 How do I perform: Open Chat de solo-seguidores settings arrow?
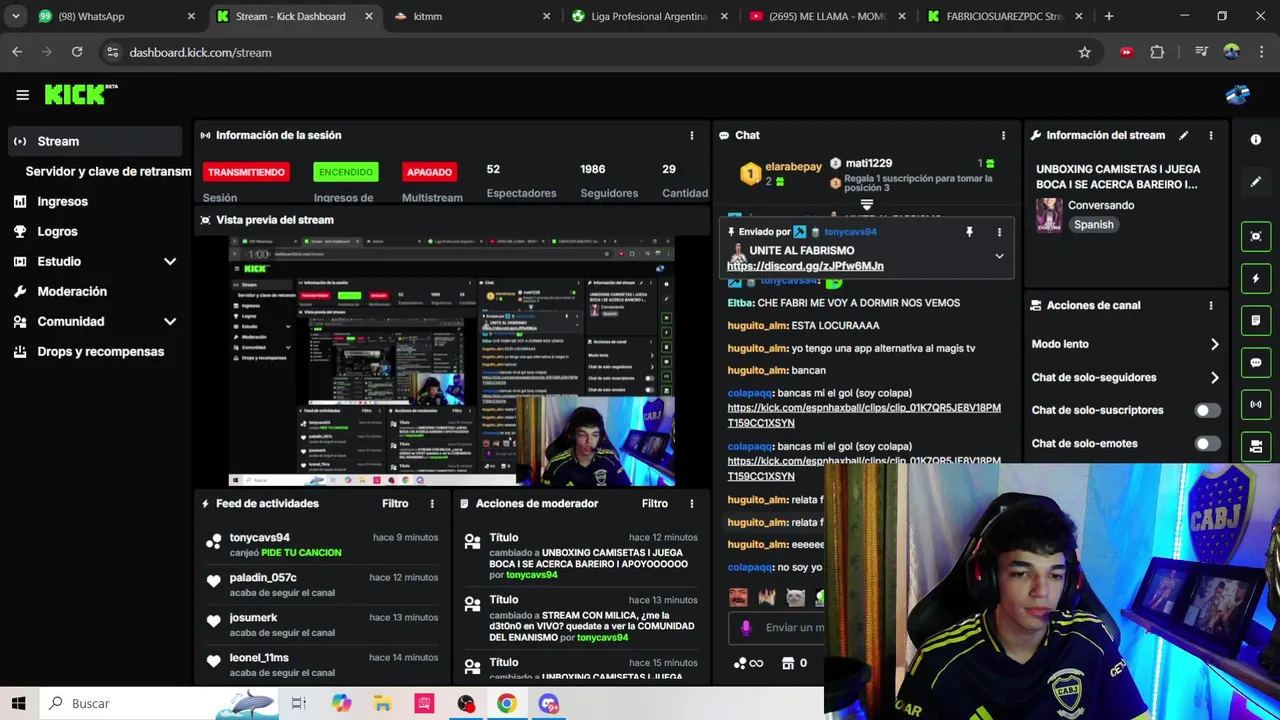pos(1214,378)
